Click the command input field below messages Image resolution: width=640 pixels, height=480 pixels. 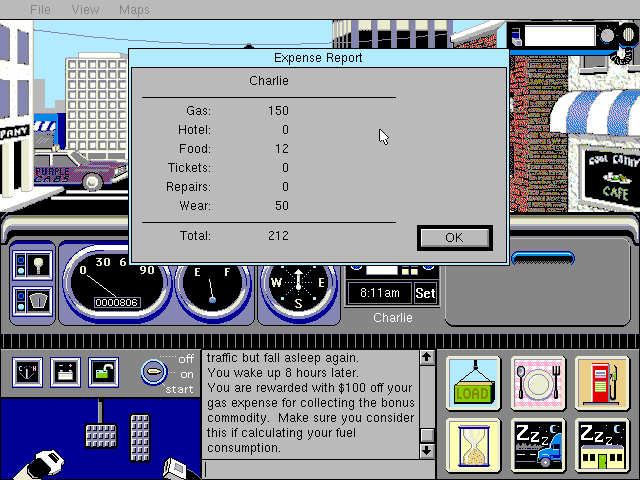tap(318, 470)
